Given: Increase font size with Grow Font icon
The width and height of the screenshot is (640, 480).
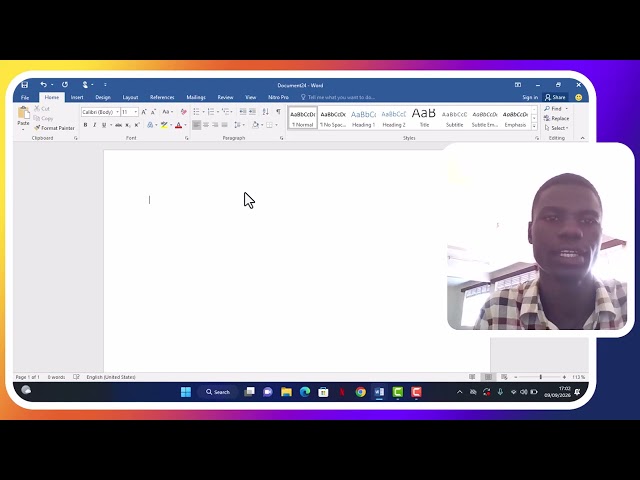Looking at the screenshot, I should tap(144, 112).
